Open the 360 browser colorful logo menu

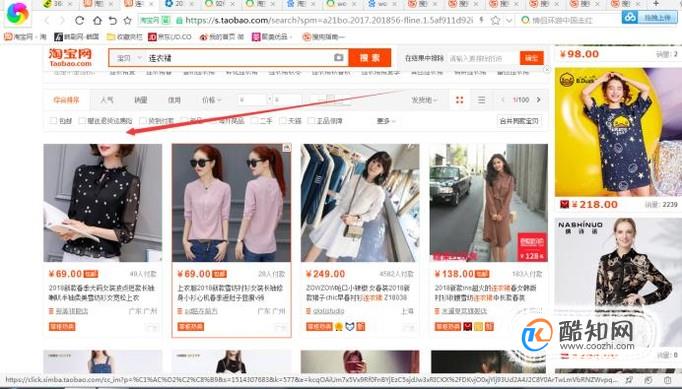tap(17, 13)
